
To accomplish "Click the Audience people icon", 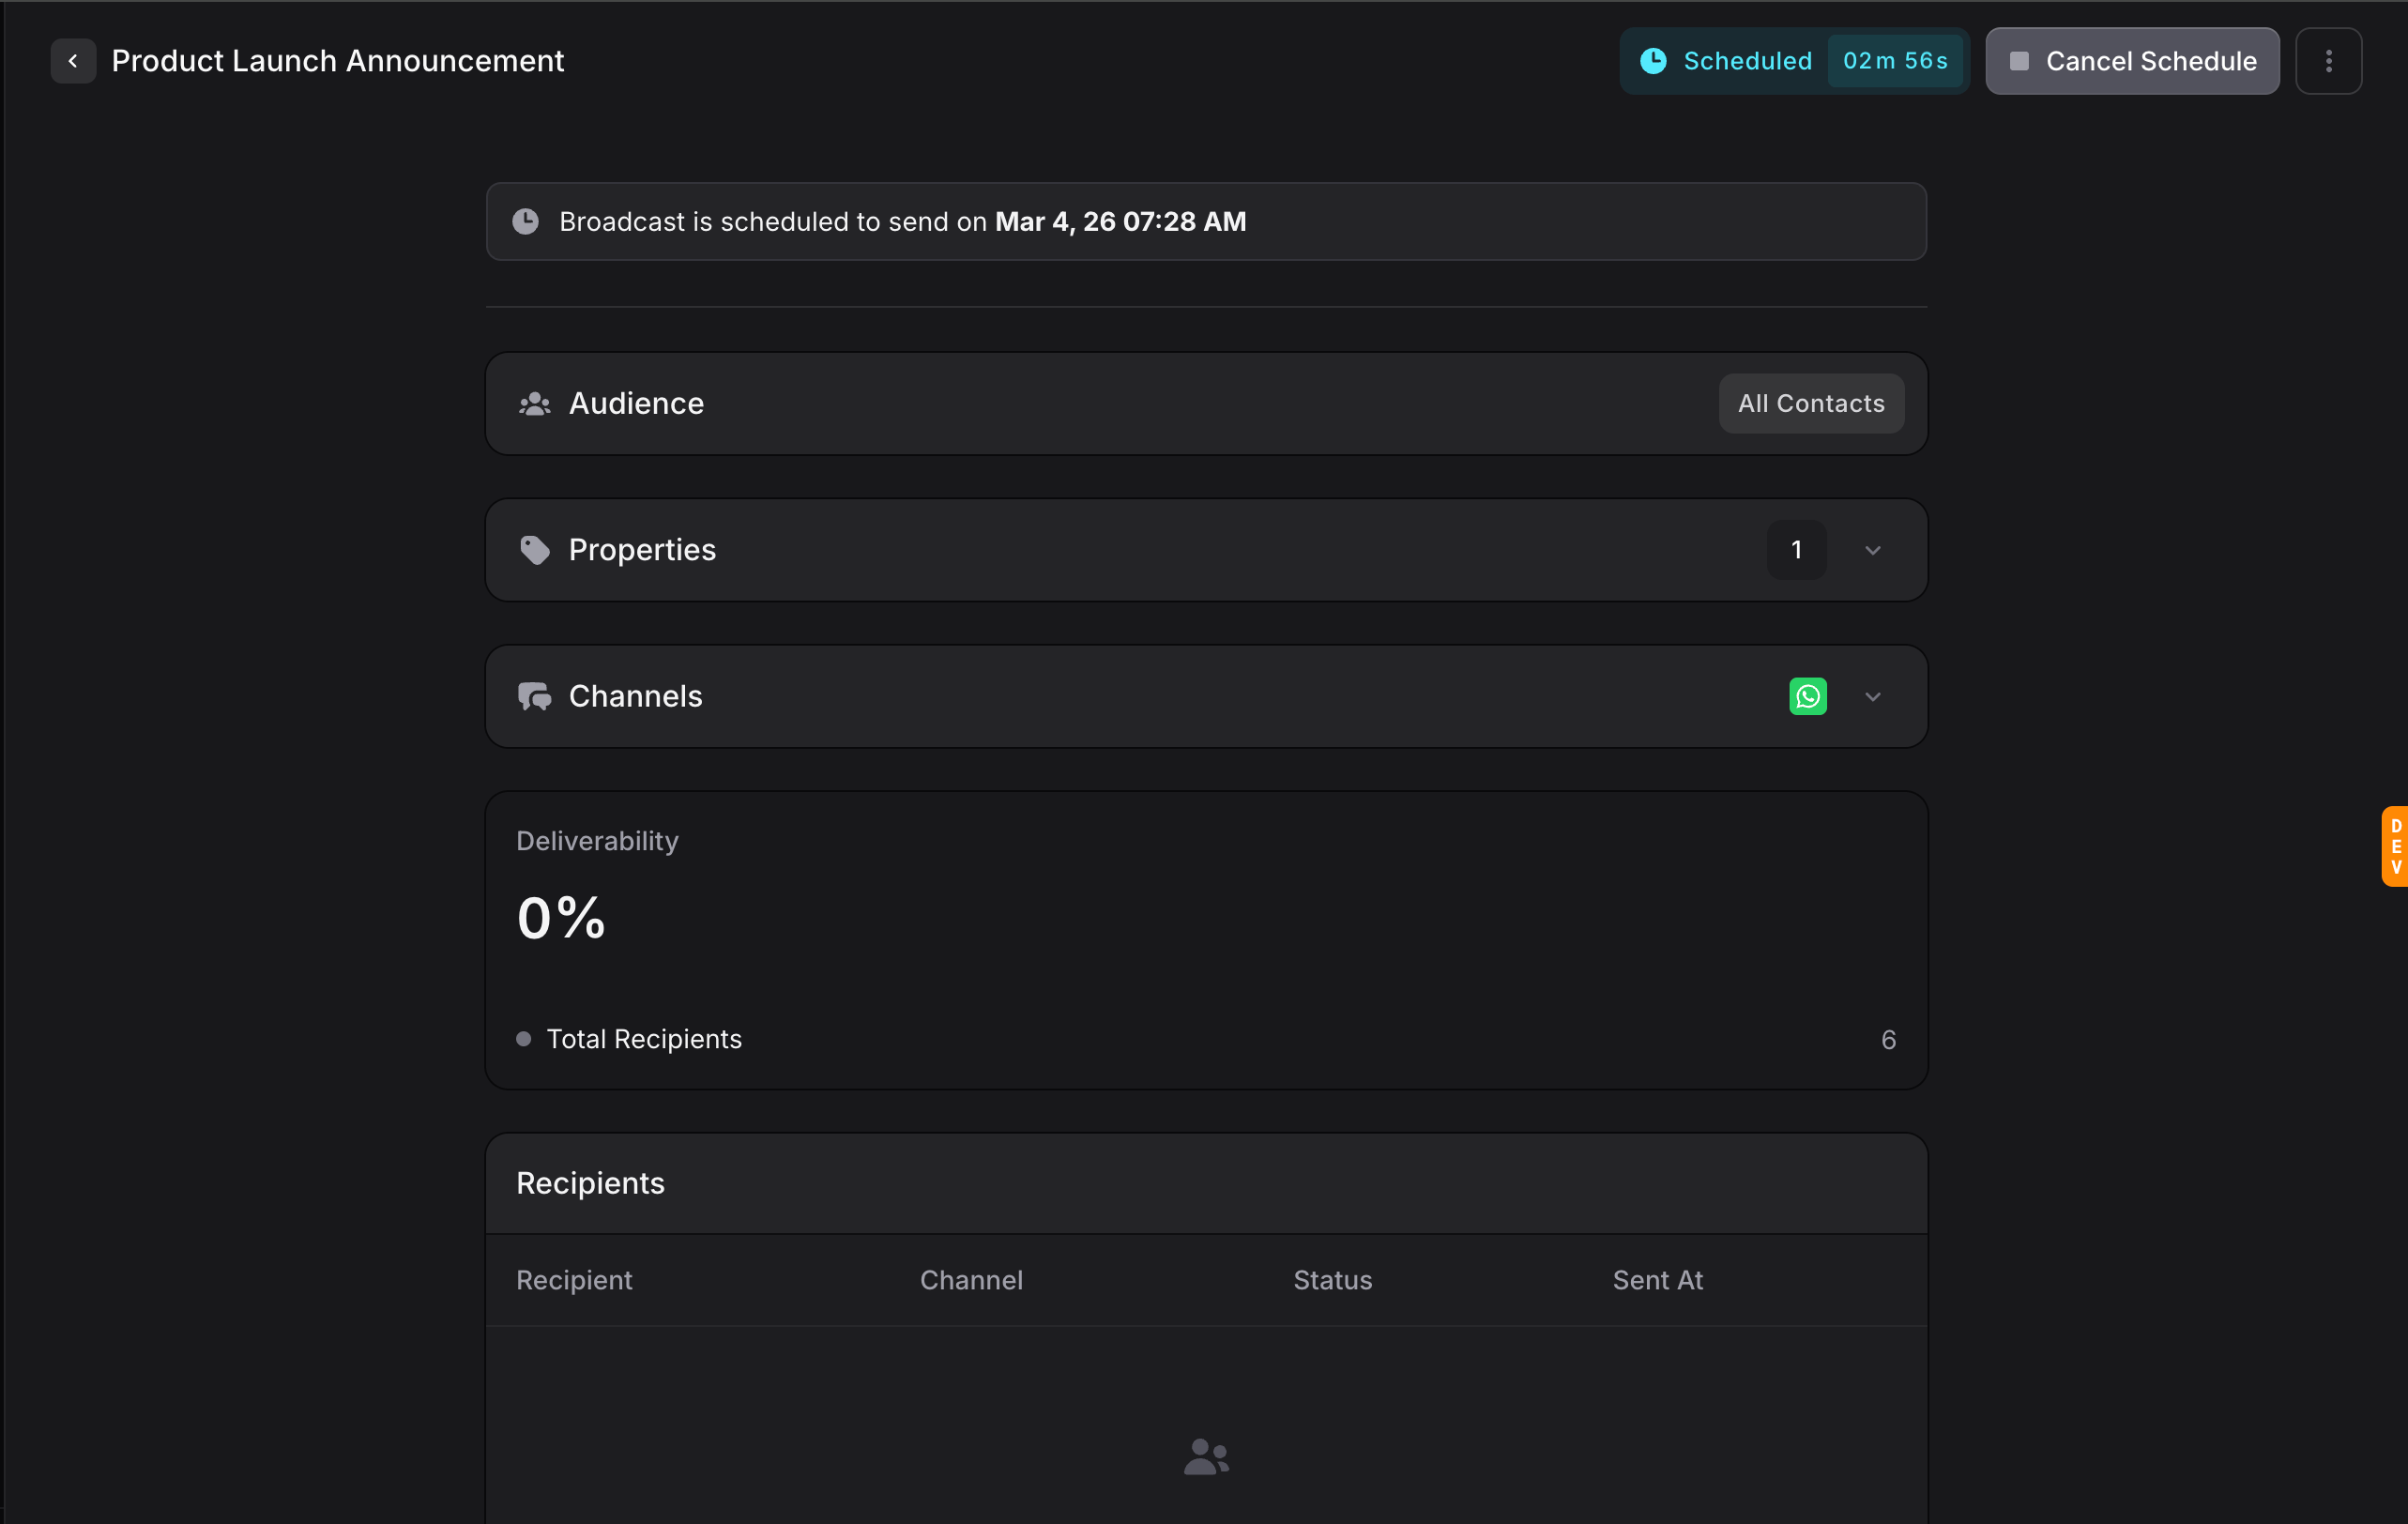I will [x=535, y=404].
